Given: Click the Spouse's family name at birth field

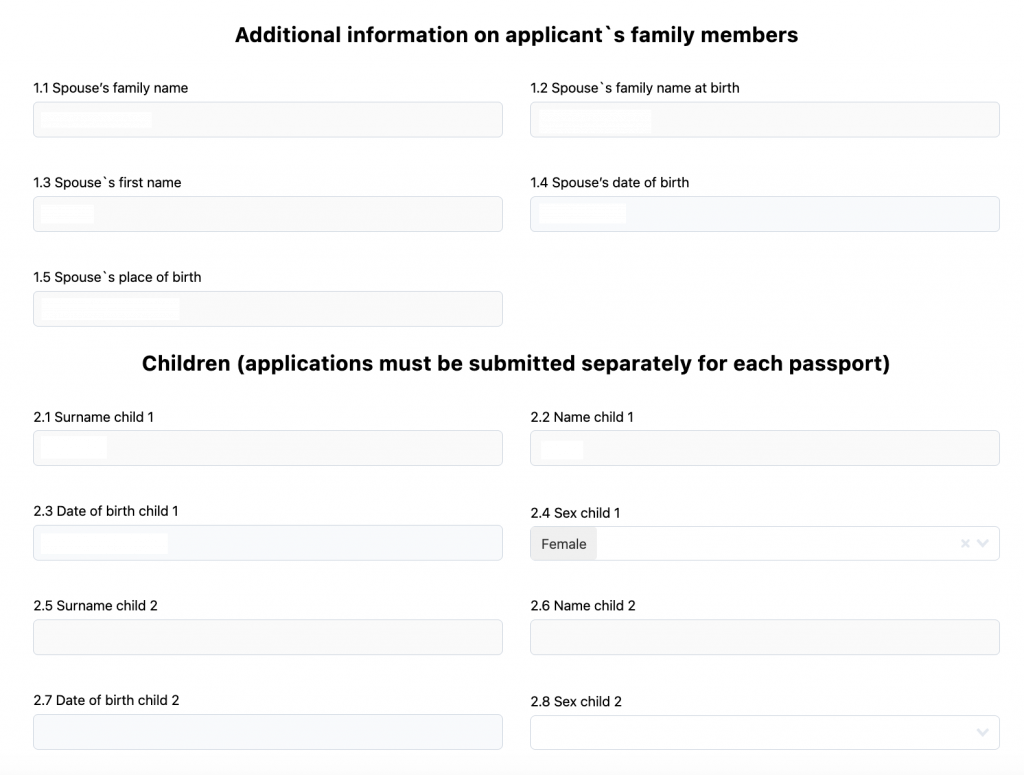Looking at the screenshot, I should [x=765, y=119].
